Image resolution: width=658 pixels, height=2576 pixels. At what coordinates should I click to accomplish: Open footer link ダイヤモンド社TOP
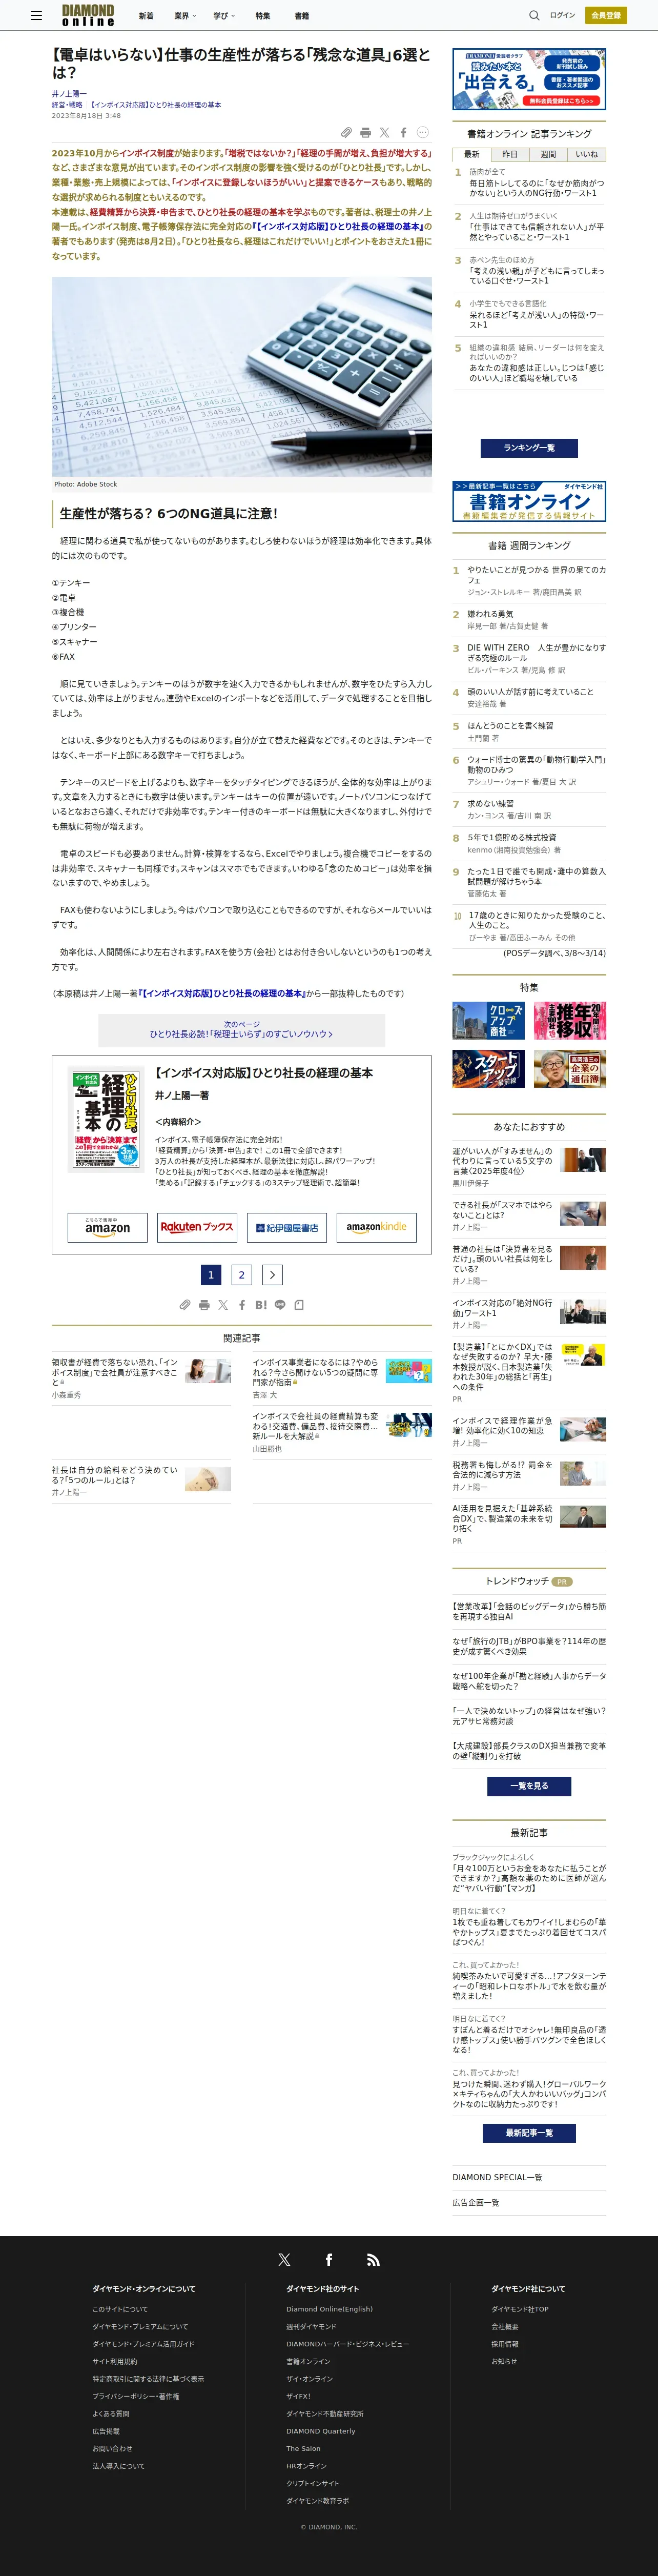(520, 2310)
